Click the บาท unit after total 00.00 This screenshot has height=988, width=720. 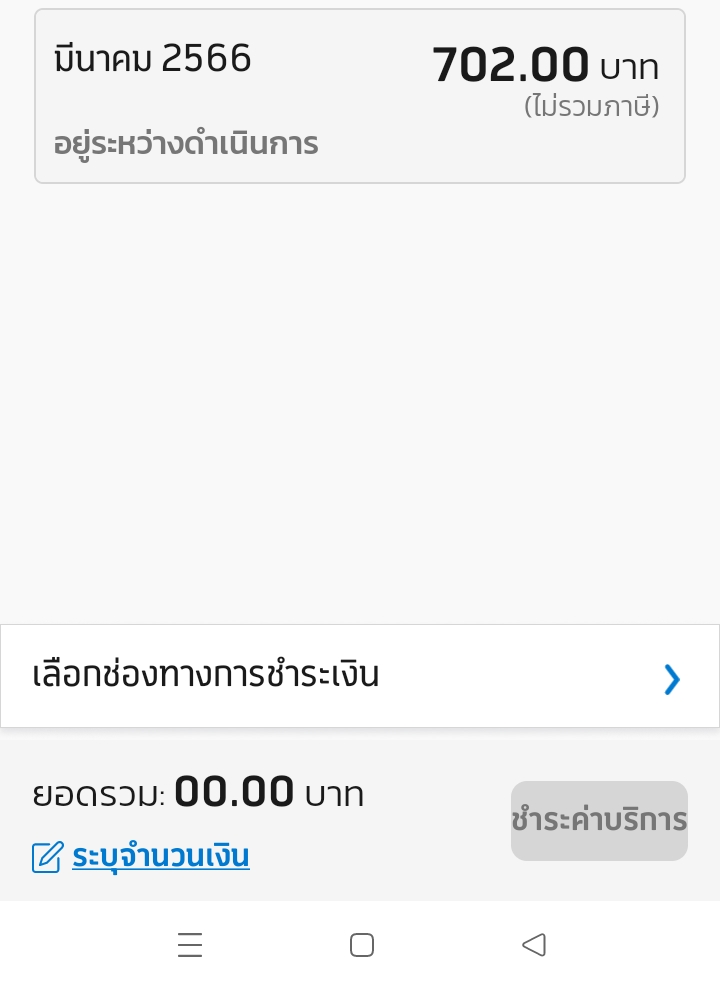(334, 795)
